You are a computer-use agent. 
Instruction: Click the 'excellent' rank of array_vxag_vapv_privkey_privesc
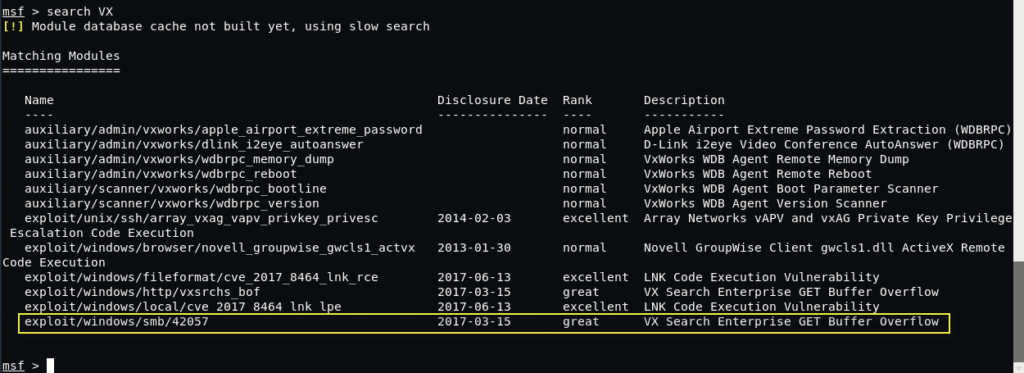pyautogui.click(x=595, y=218)
